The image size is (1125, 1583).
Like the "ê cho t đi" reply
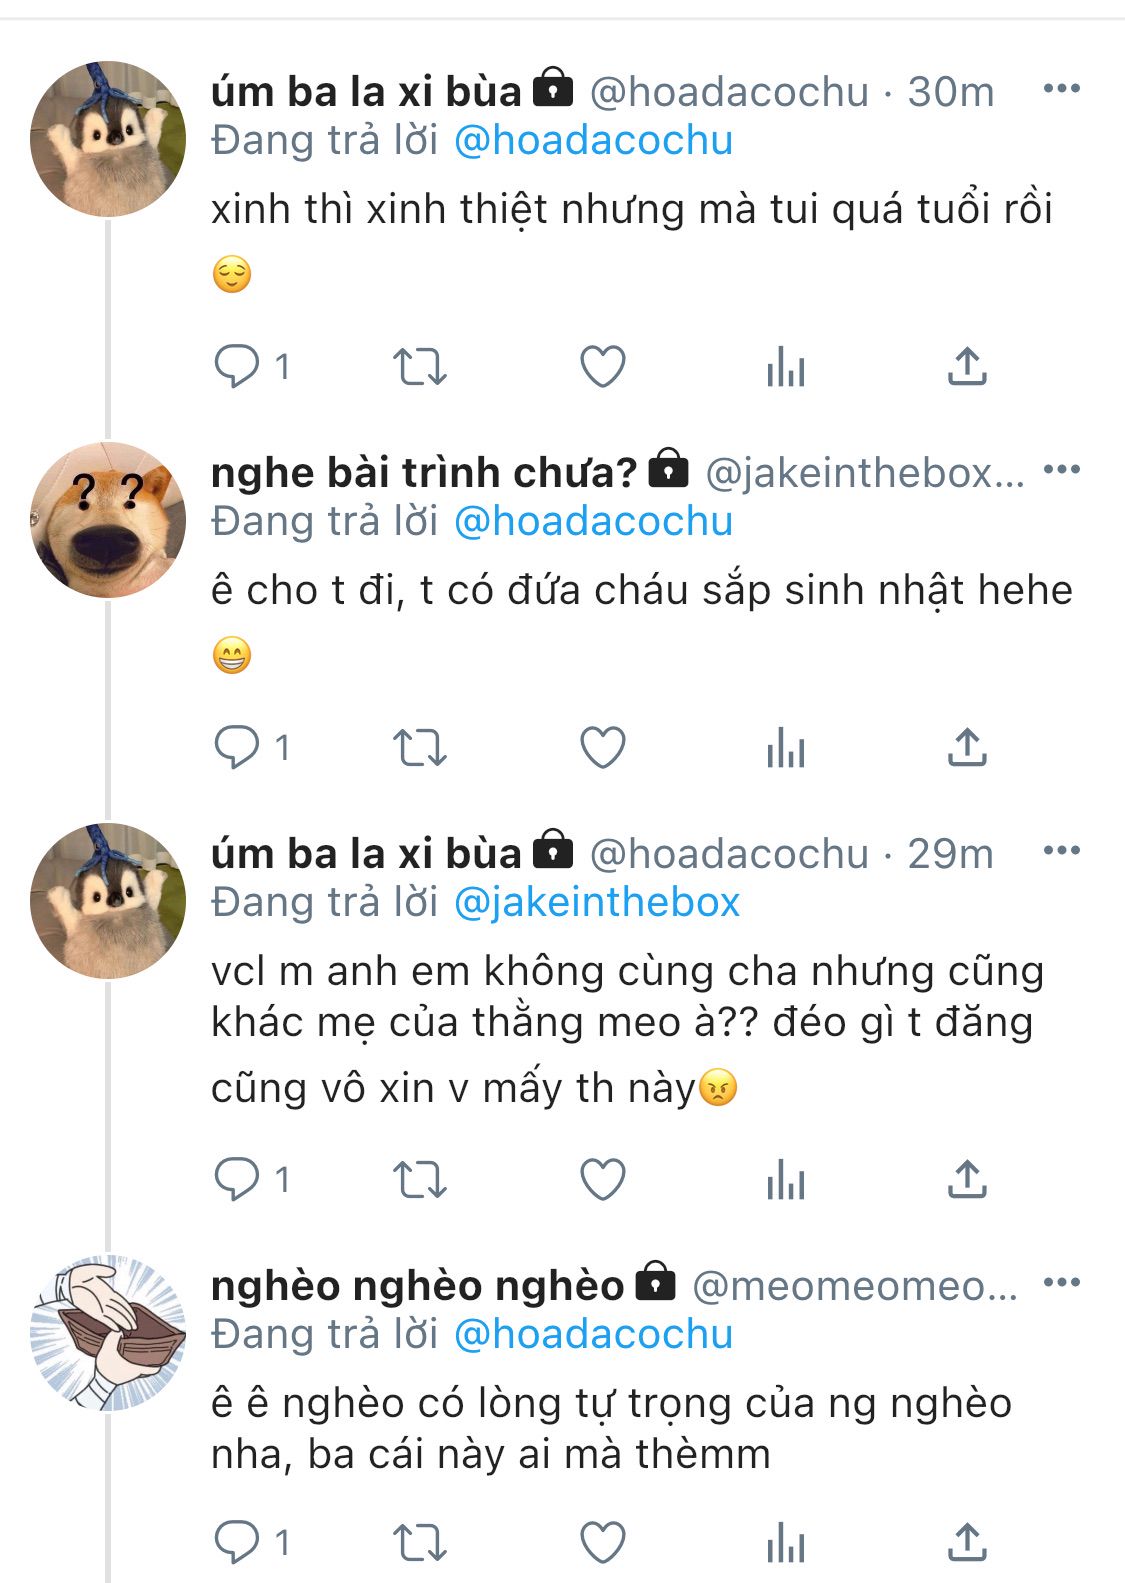click(603, 748)
